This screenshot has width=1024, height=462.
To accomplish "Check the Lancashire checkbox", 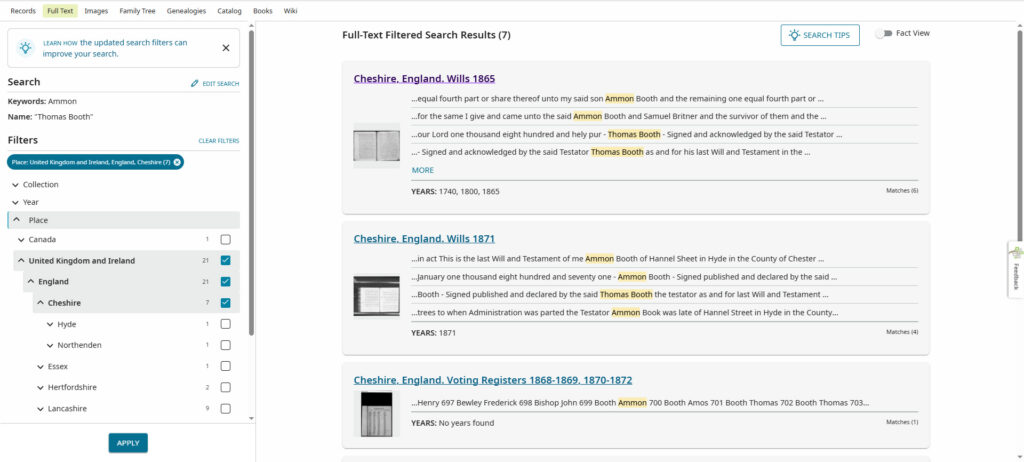I will (x=225, y=409).
